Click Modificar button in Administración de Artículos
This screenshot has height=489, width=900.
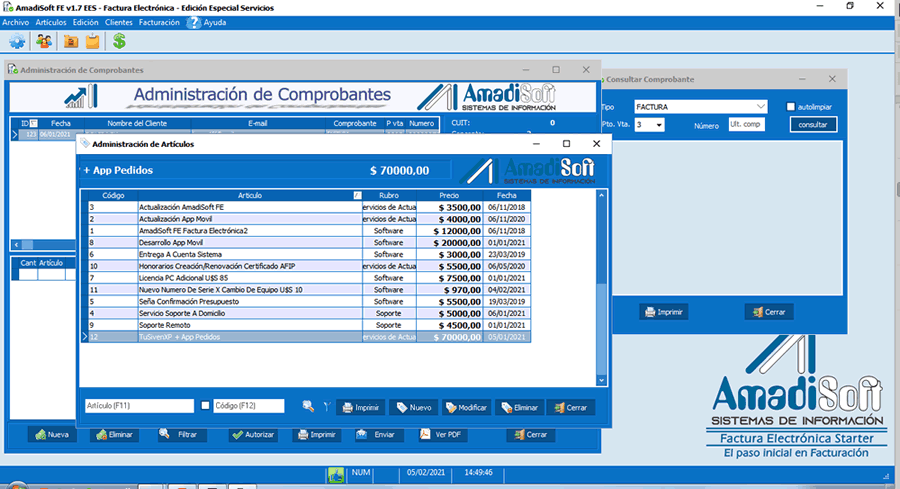tap(467, 408)
